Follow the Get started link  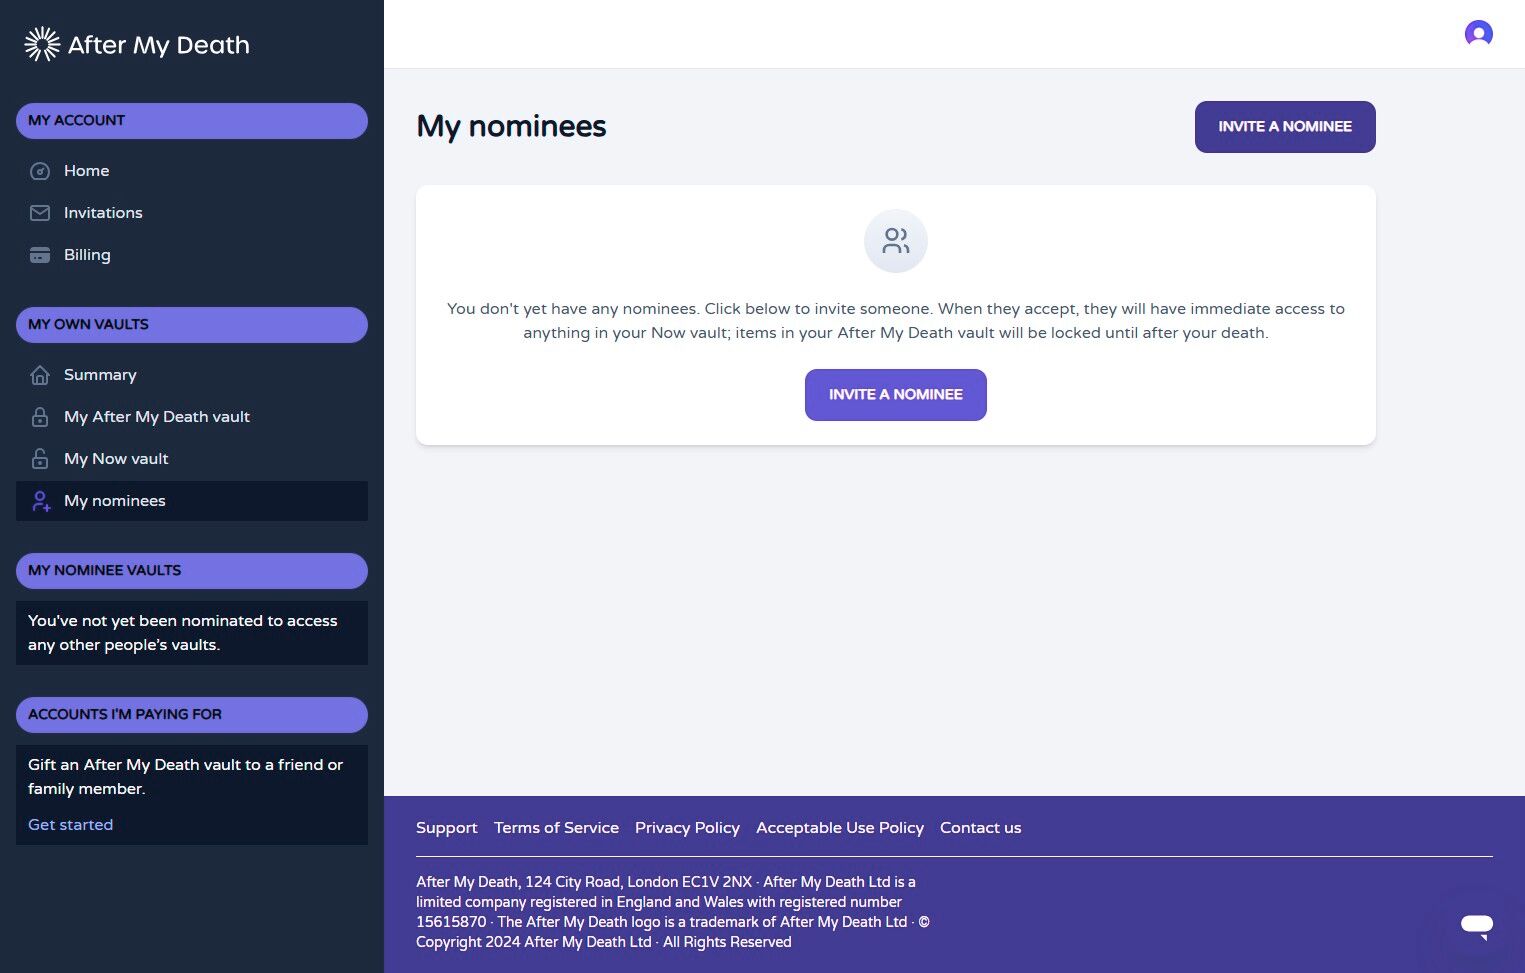pyautogui.click(x=70, y=825)
